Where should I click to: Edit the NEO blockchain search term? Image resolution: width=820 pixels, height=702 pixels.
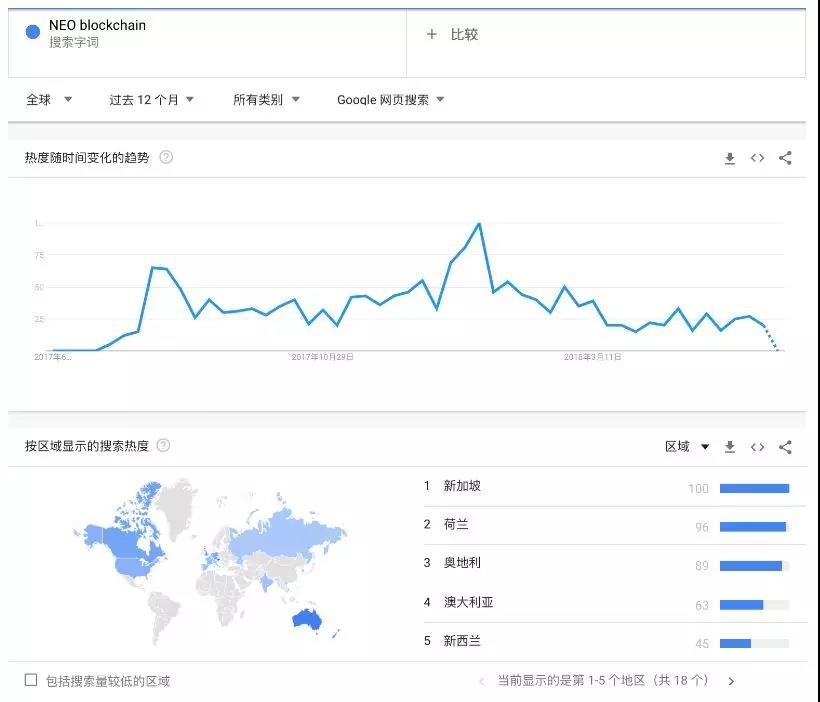tap(97, 26)
